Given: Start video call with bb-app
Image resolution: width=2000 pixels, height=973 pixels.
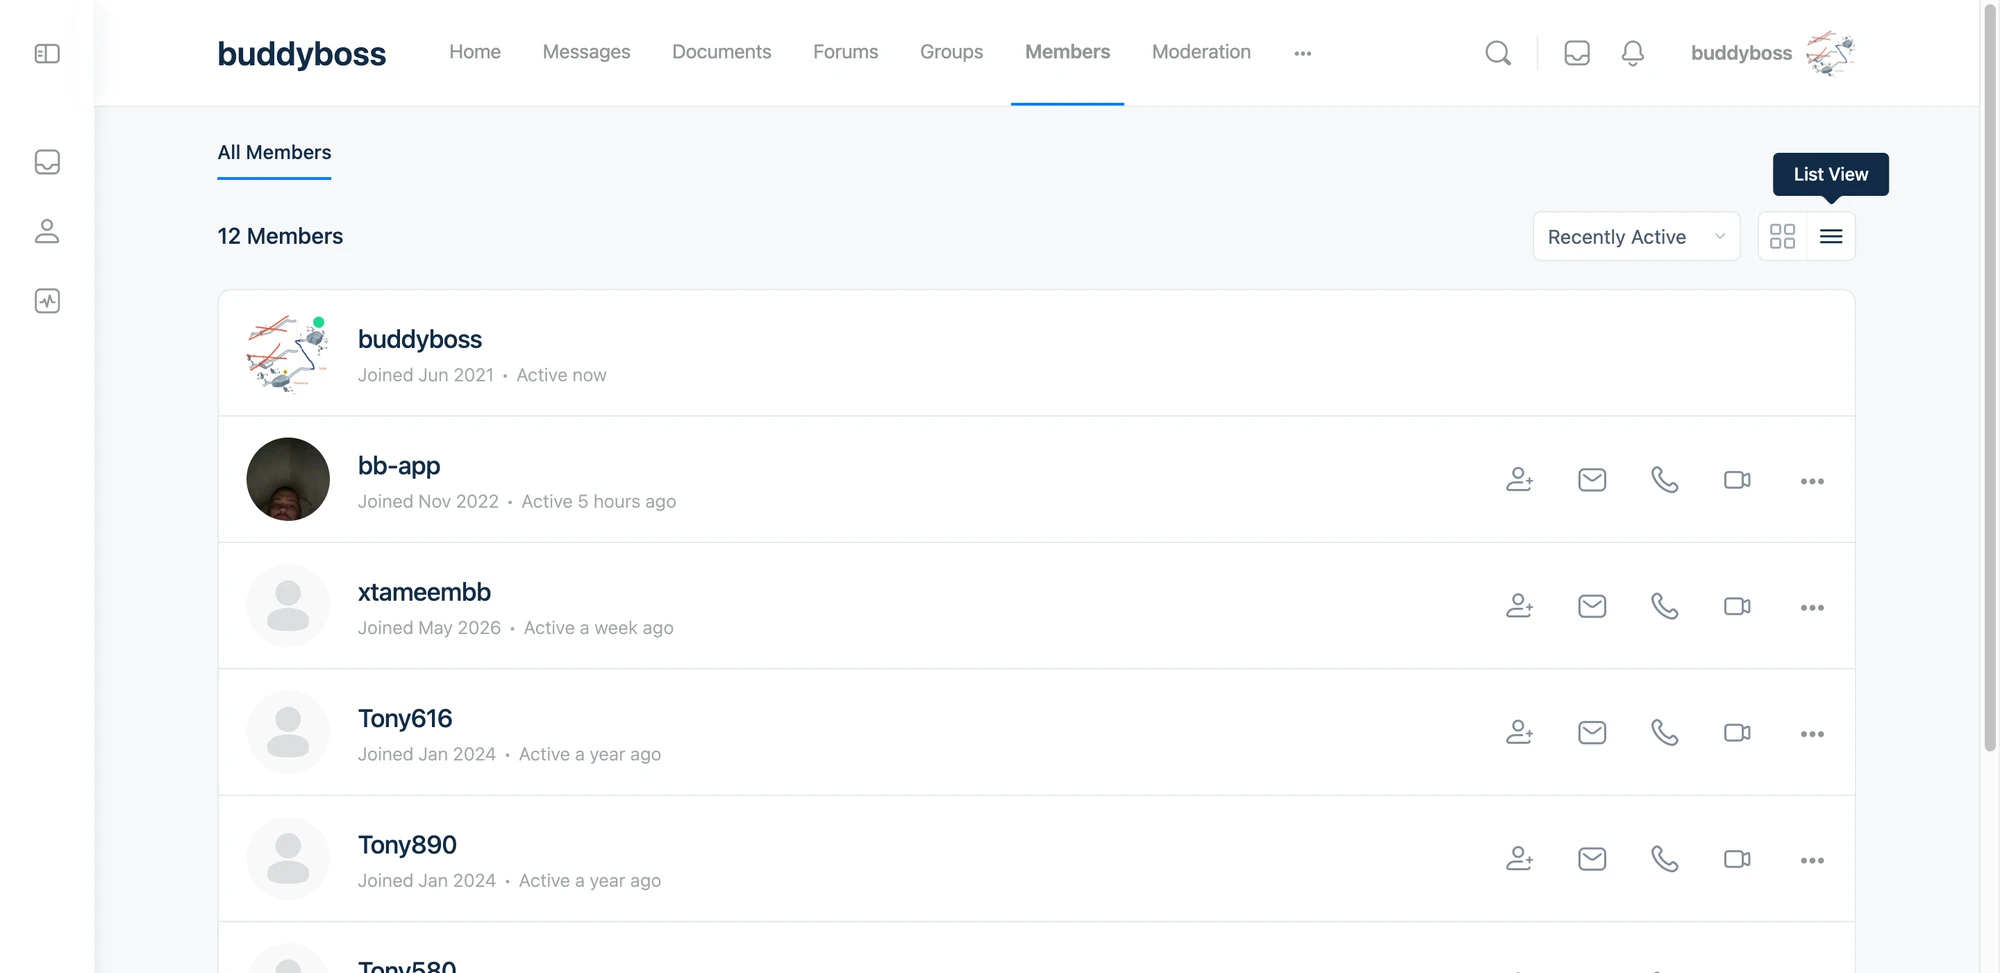Looking at the screenshot, I should pyautogui.click(x=1738, y=480).
